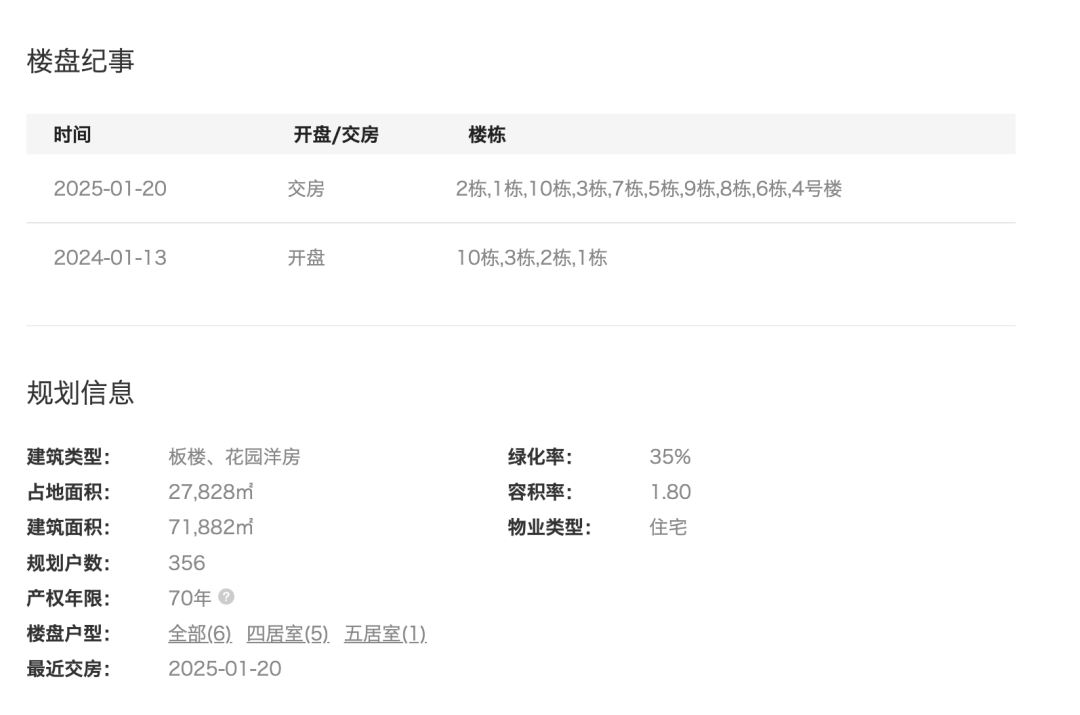Click the 楼栋 column header
Image resolution: width=1080 pixels, height=715 pixels.
coord(487,135)
